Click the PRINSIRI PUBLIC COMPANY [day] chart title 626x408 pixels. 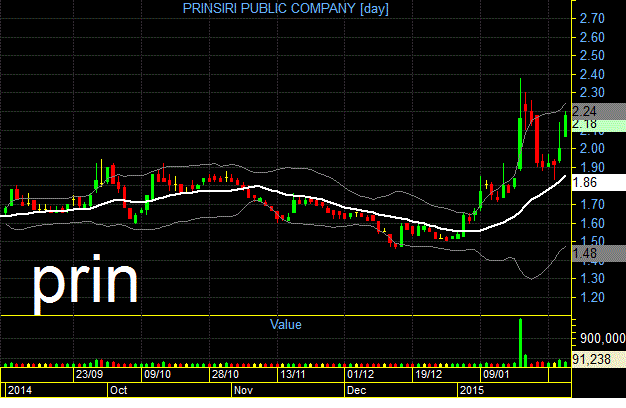tap(285, 8)
